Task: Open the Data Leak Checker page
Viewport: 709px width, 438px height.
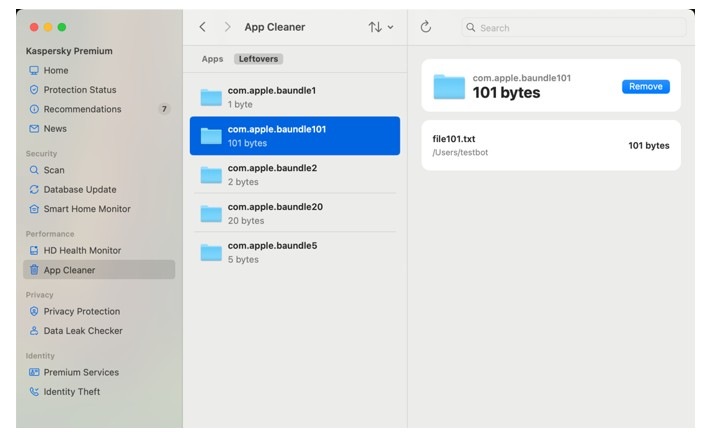Action: [x=83, y=331]
